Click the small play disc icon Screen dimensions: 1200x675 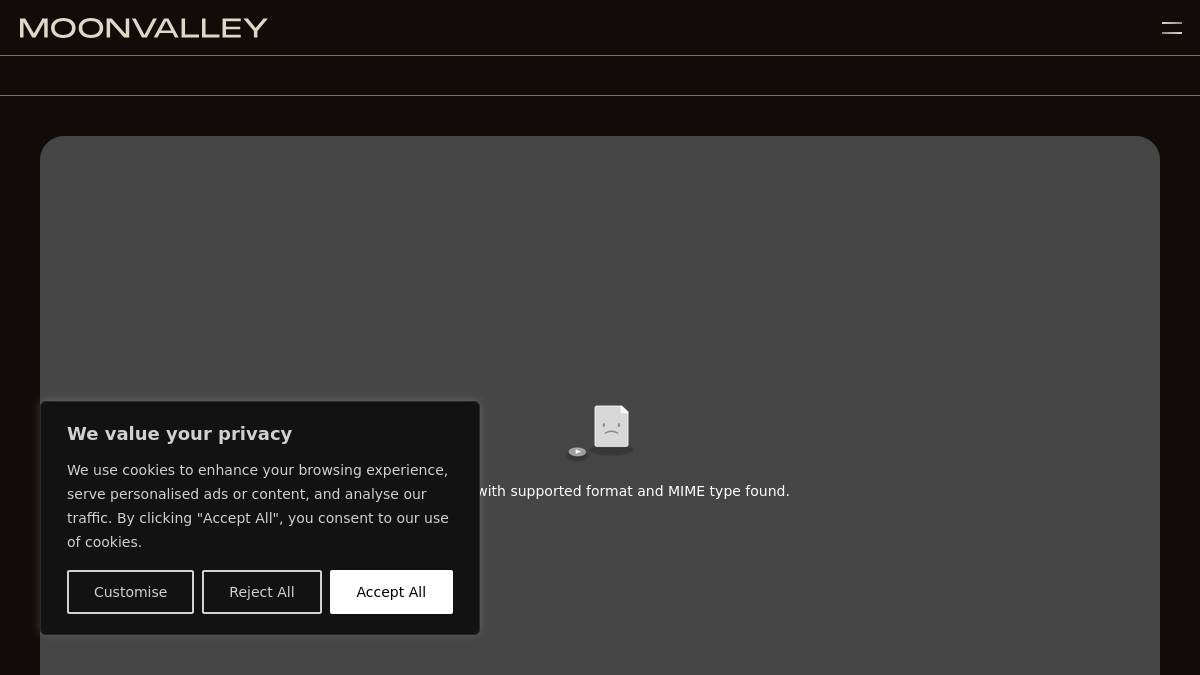pyautogui.click(x=577, y=452)
